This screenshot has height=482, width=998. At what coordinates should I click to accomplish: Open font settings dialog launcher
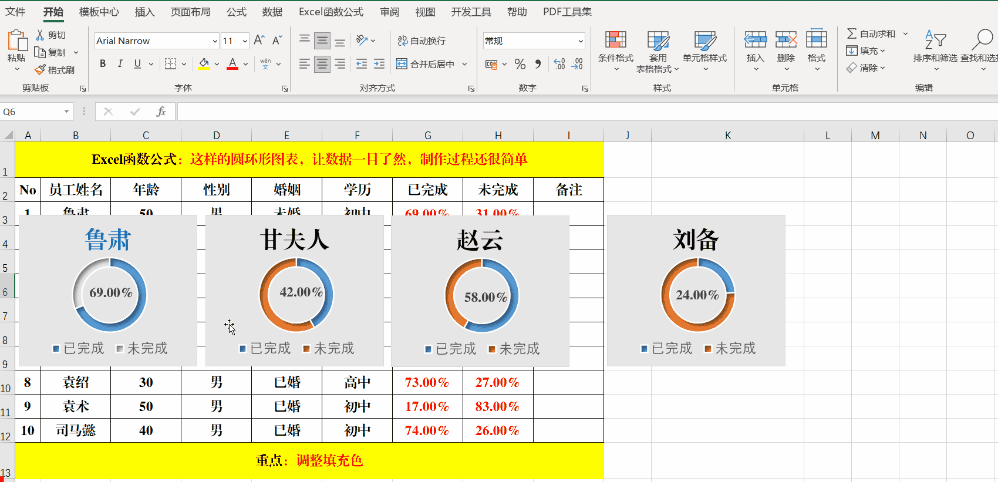(x=285, y=89)
